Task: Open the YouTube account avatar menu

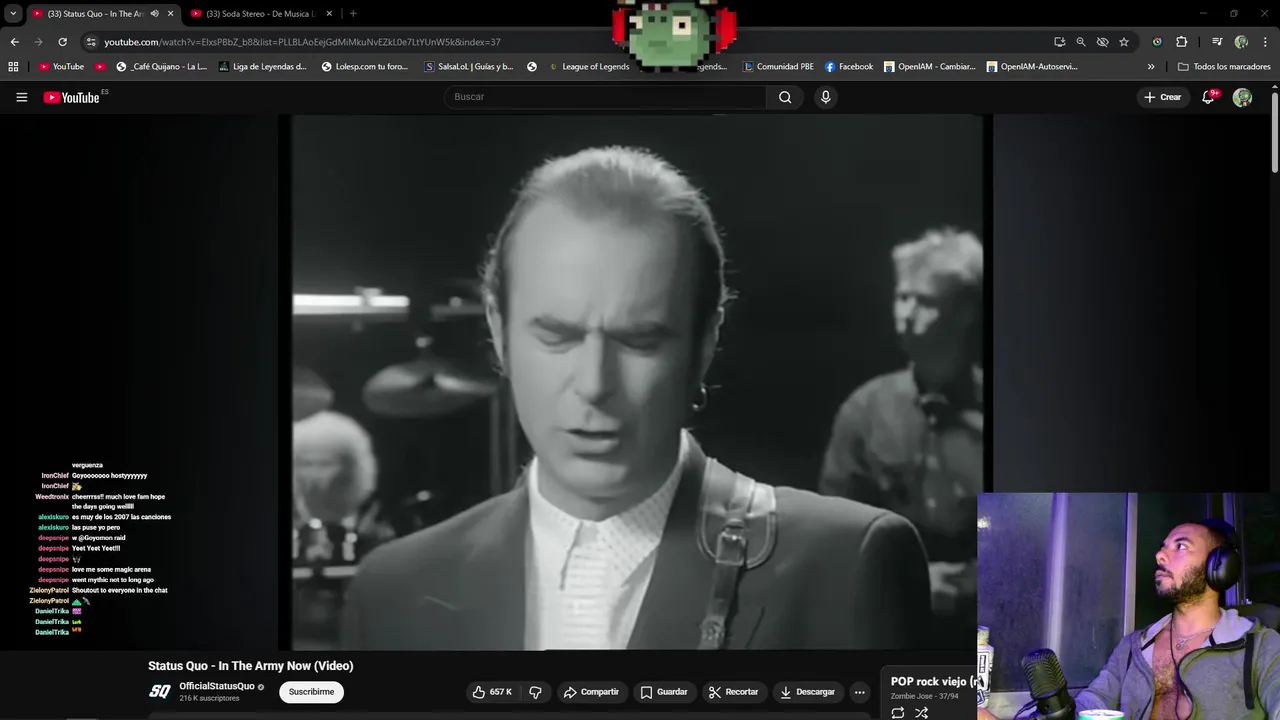Action: 1242,97
